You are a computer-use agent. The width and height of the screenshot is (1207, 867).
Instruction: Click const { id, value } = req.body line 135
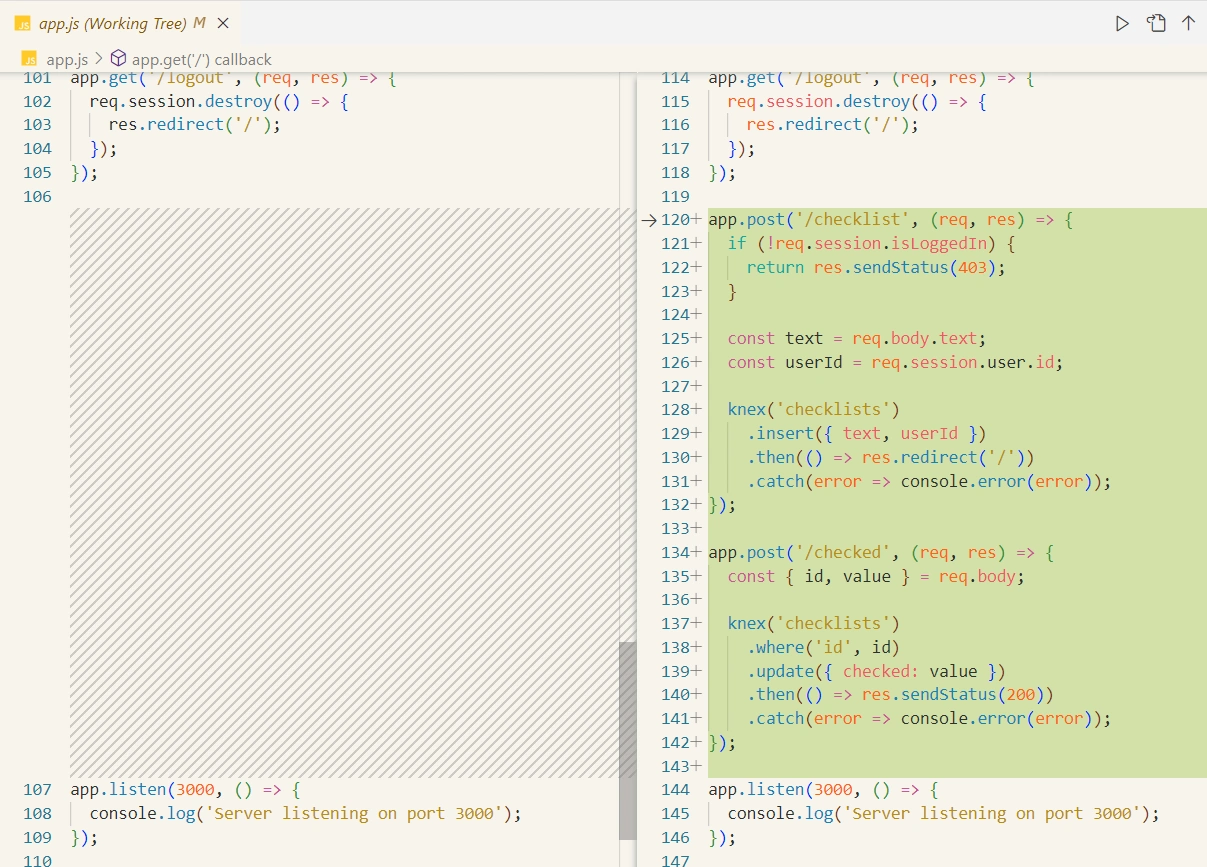pyautogui.click(x=876, y=576)
